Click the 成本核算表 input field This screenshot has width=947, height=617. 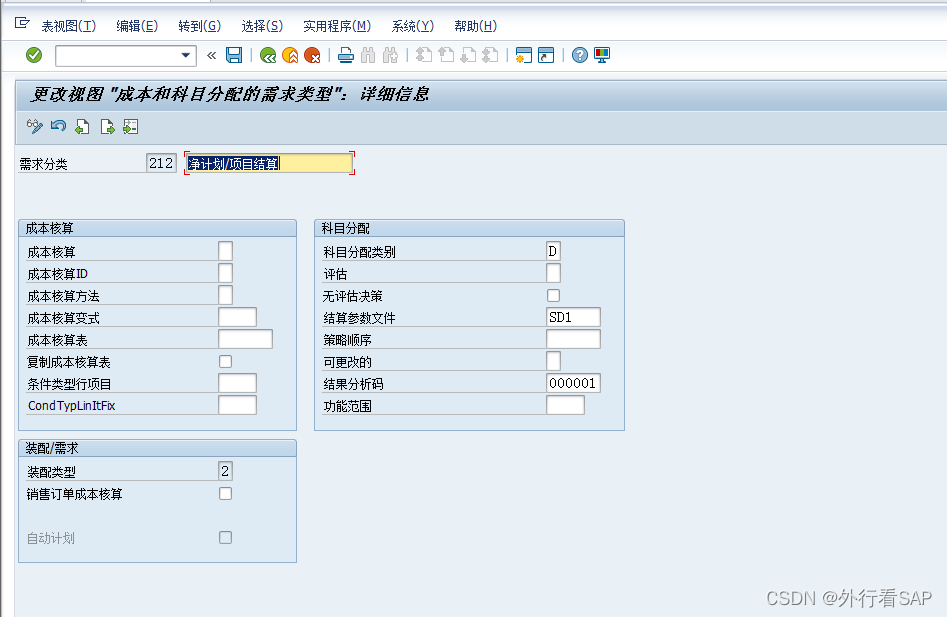[x=245, y=339]
